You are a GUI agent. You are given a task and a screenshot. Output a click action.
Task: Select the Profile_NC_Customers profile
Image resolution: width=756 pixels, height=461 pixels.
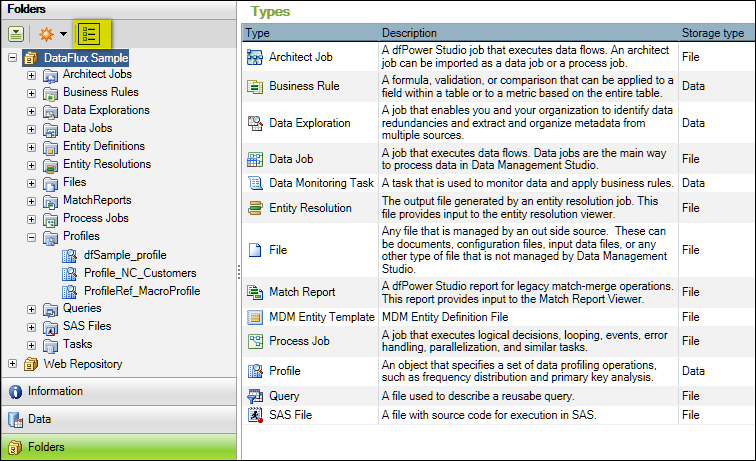[139, 273]
